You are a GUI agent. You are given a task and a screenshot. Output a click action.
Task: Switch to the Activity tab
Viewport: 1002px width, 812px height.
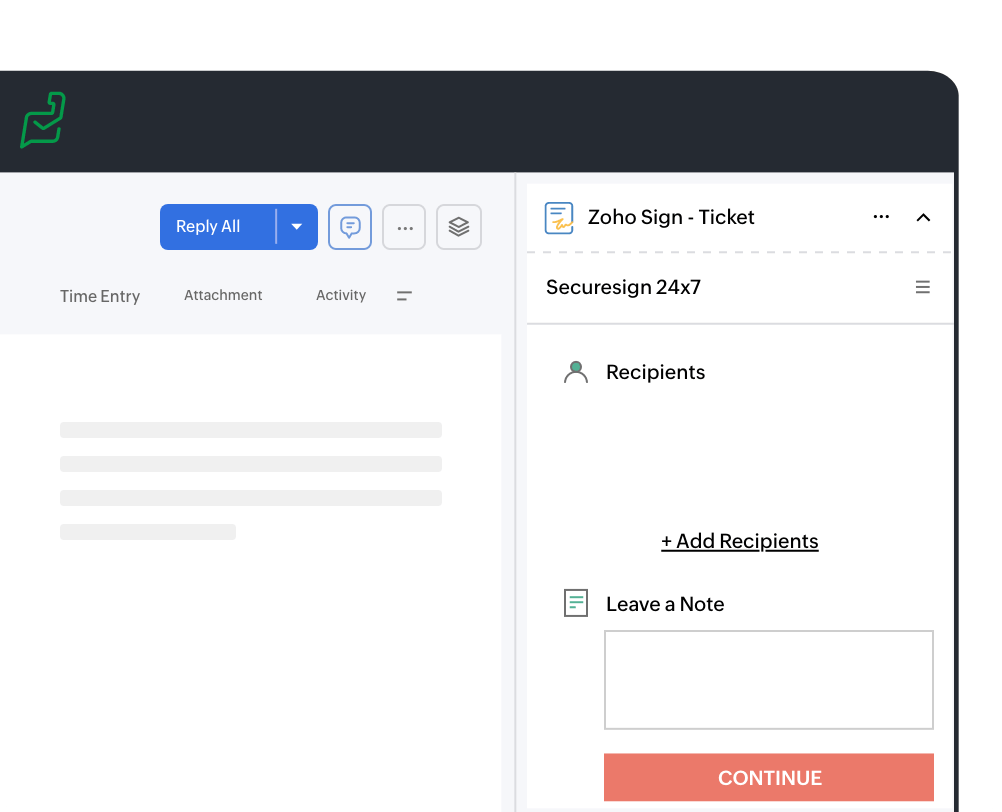click(x=341, y=295)
